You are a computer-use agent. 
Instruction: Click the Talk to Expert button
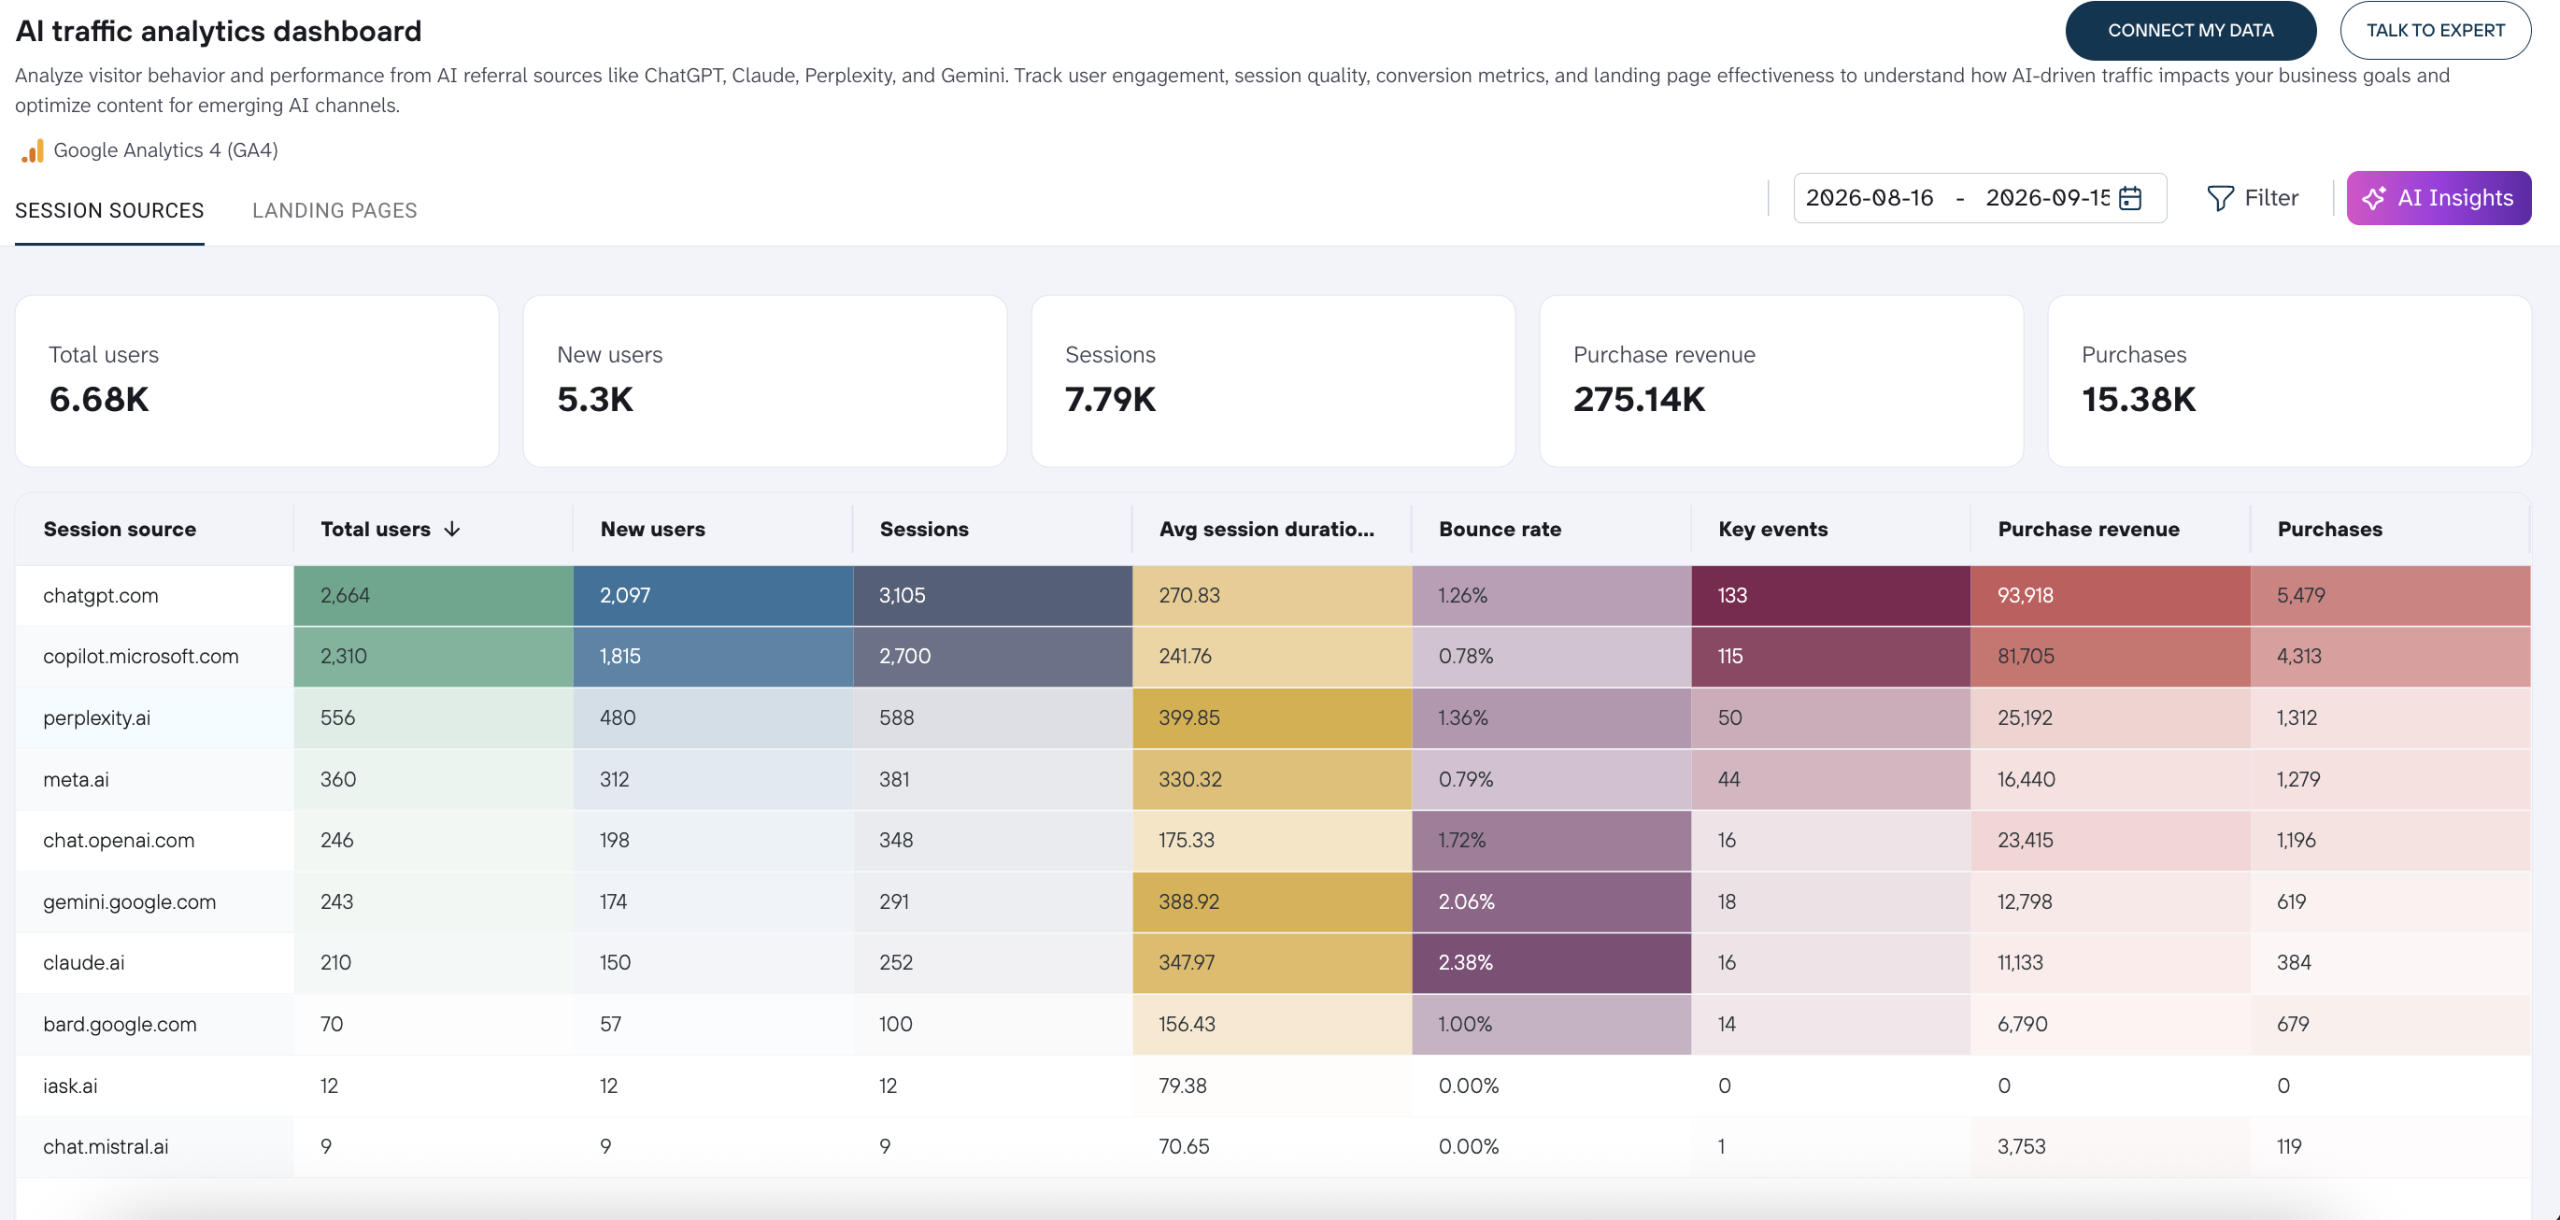click(x=2435, y=31)
